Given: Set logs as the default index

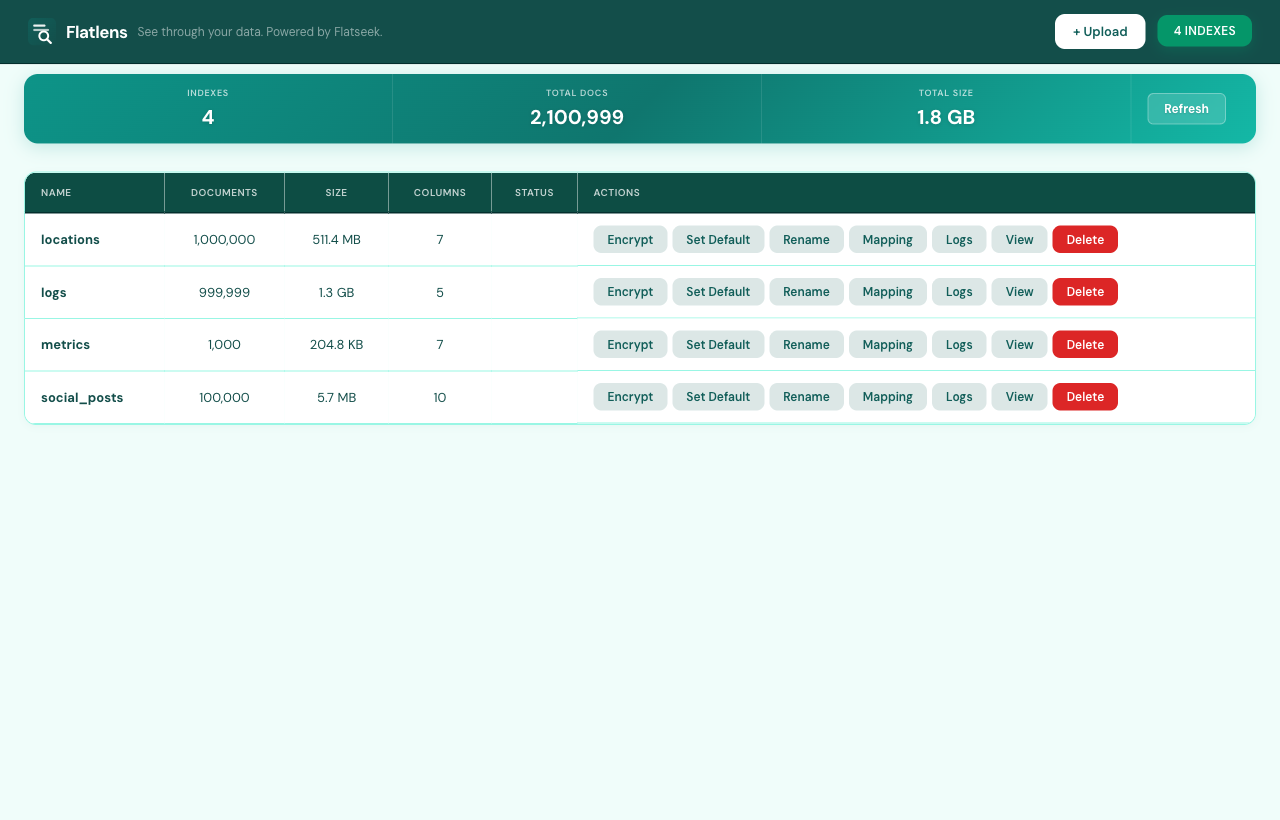Looking at the screenshot, I should tap(718, 291).
